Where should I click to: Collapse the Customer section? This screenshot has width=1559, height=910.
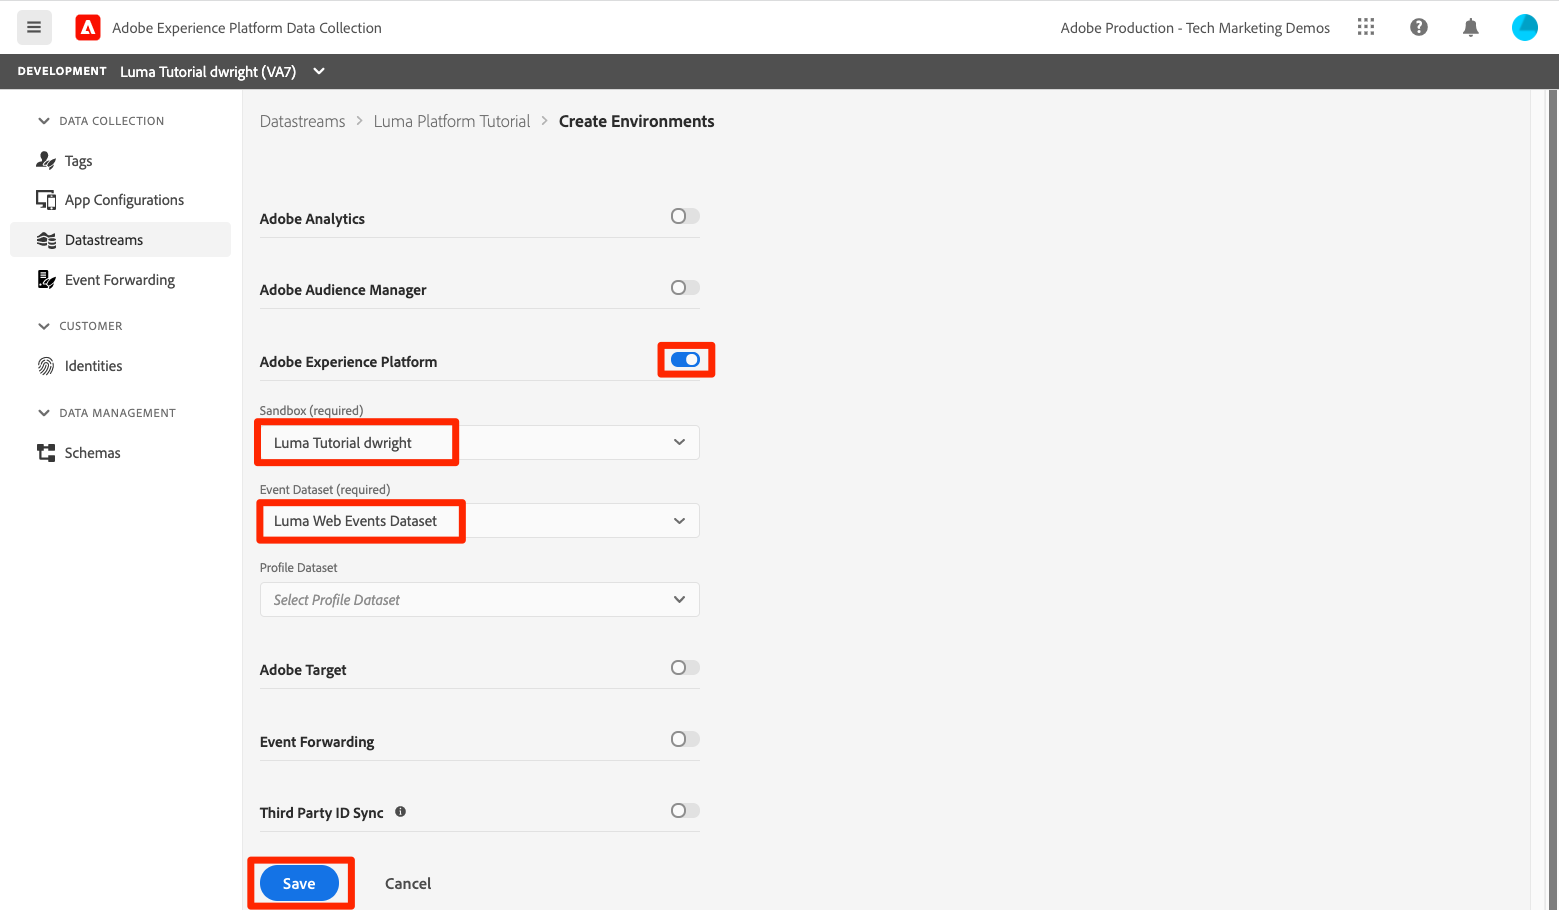(x=43, y=326)
